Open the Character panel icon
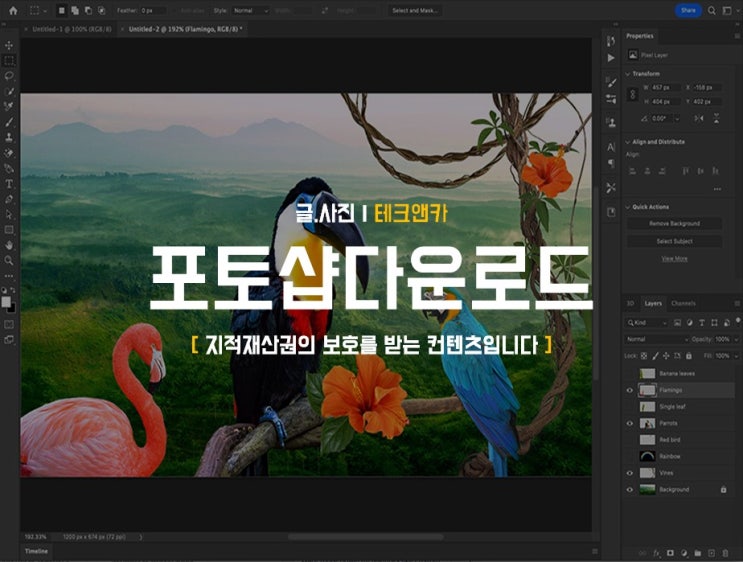Viewport: 743px width, 562px height. (611, 147)
